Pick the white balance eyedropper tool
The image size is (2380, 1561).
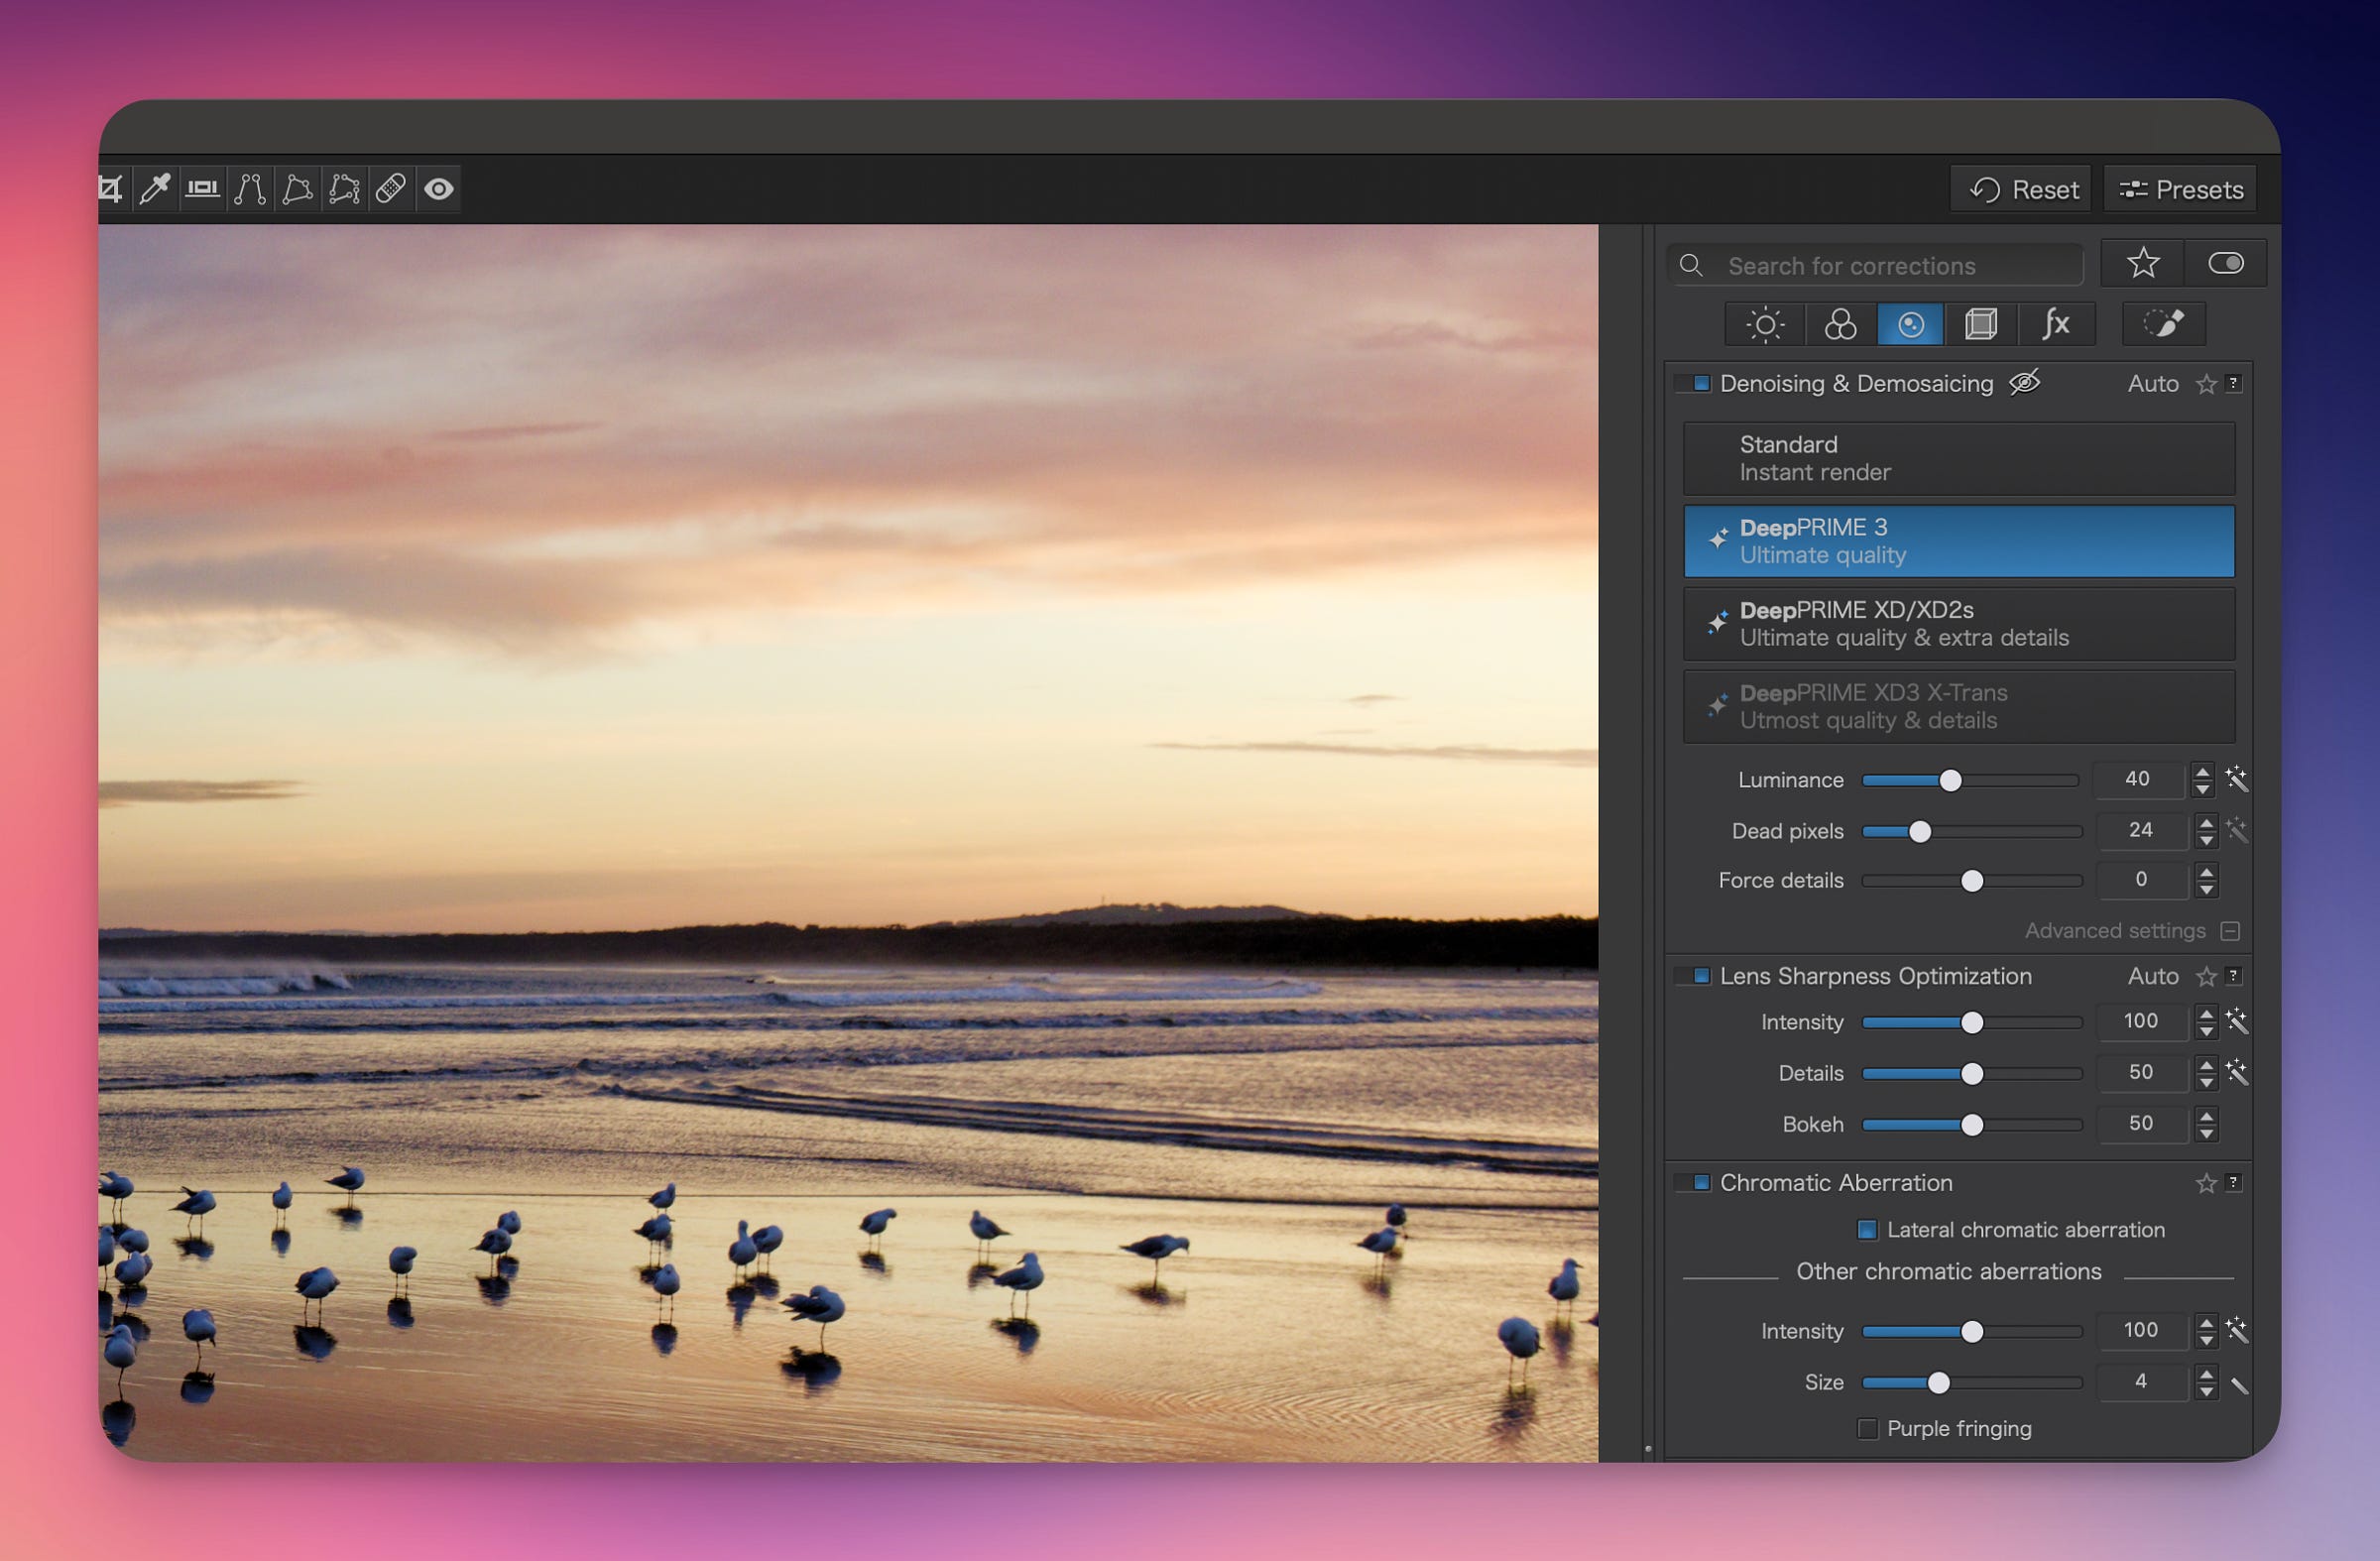[x=155, y=189]
